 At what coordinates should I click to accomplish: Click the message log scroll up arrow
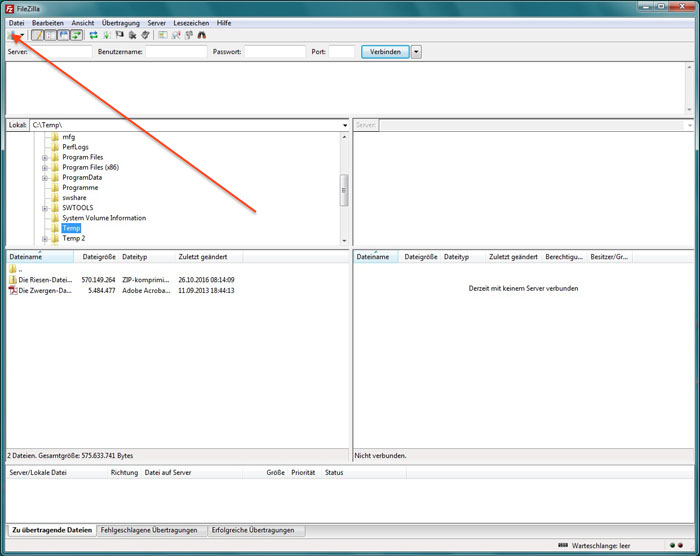pyautogui.click(x=689, y=67)
